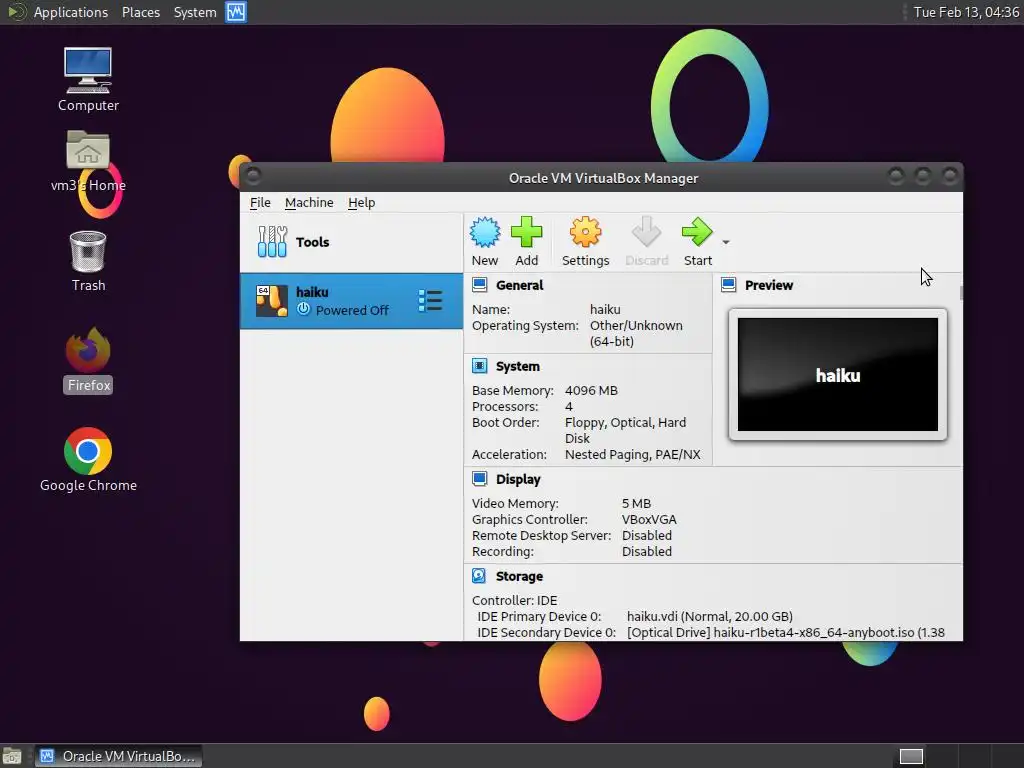Click the General section header
This screenshot has width=1024, height=768.
519,285
